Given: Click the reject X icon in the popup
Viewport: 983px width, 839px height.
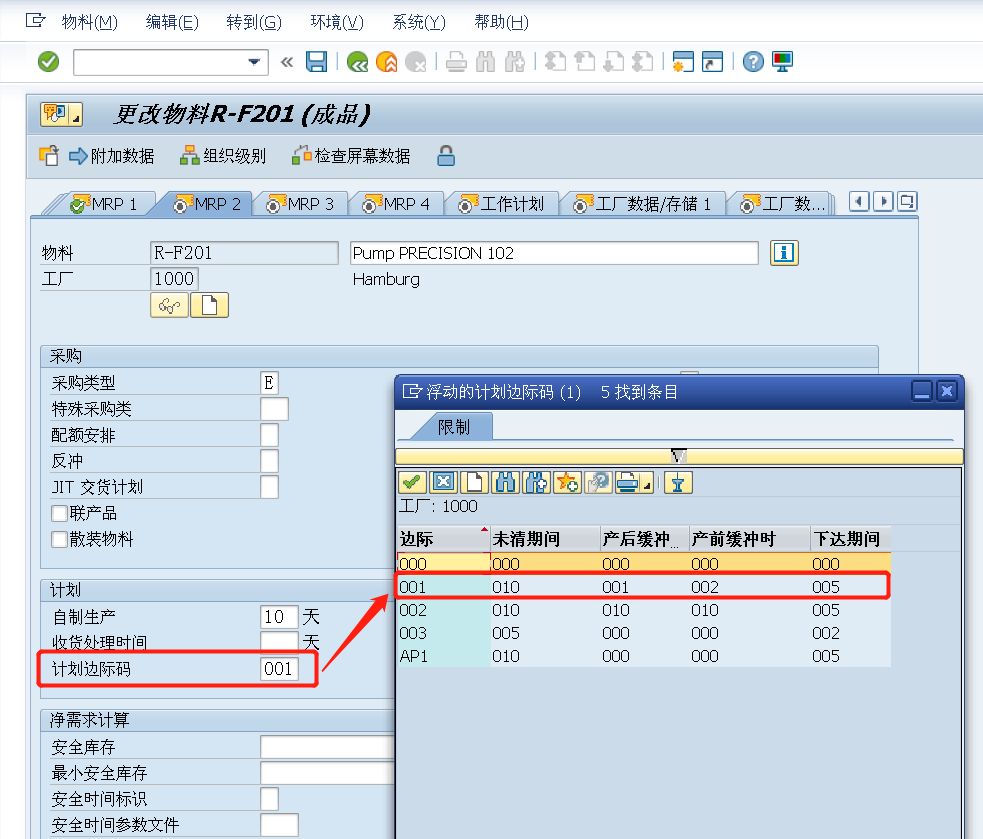Looking at the screenshot, I should tap(443, 482).
